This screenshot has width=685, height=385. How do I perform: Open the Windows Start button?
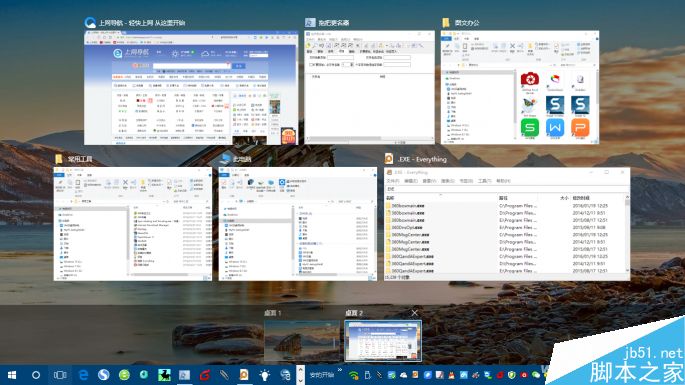pyautogui.click(x=12, y=375)
